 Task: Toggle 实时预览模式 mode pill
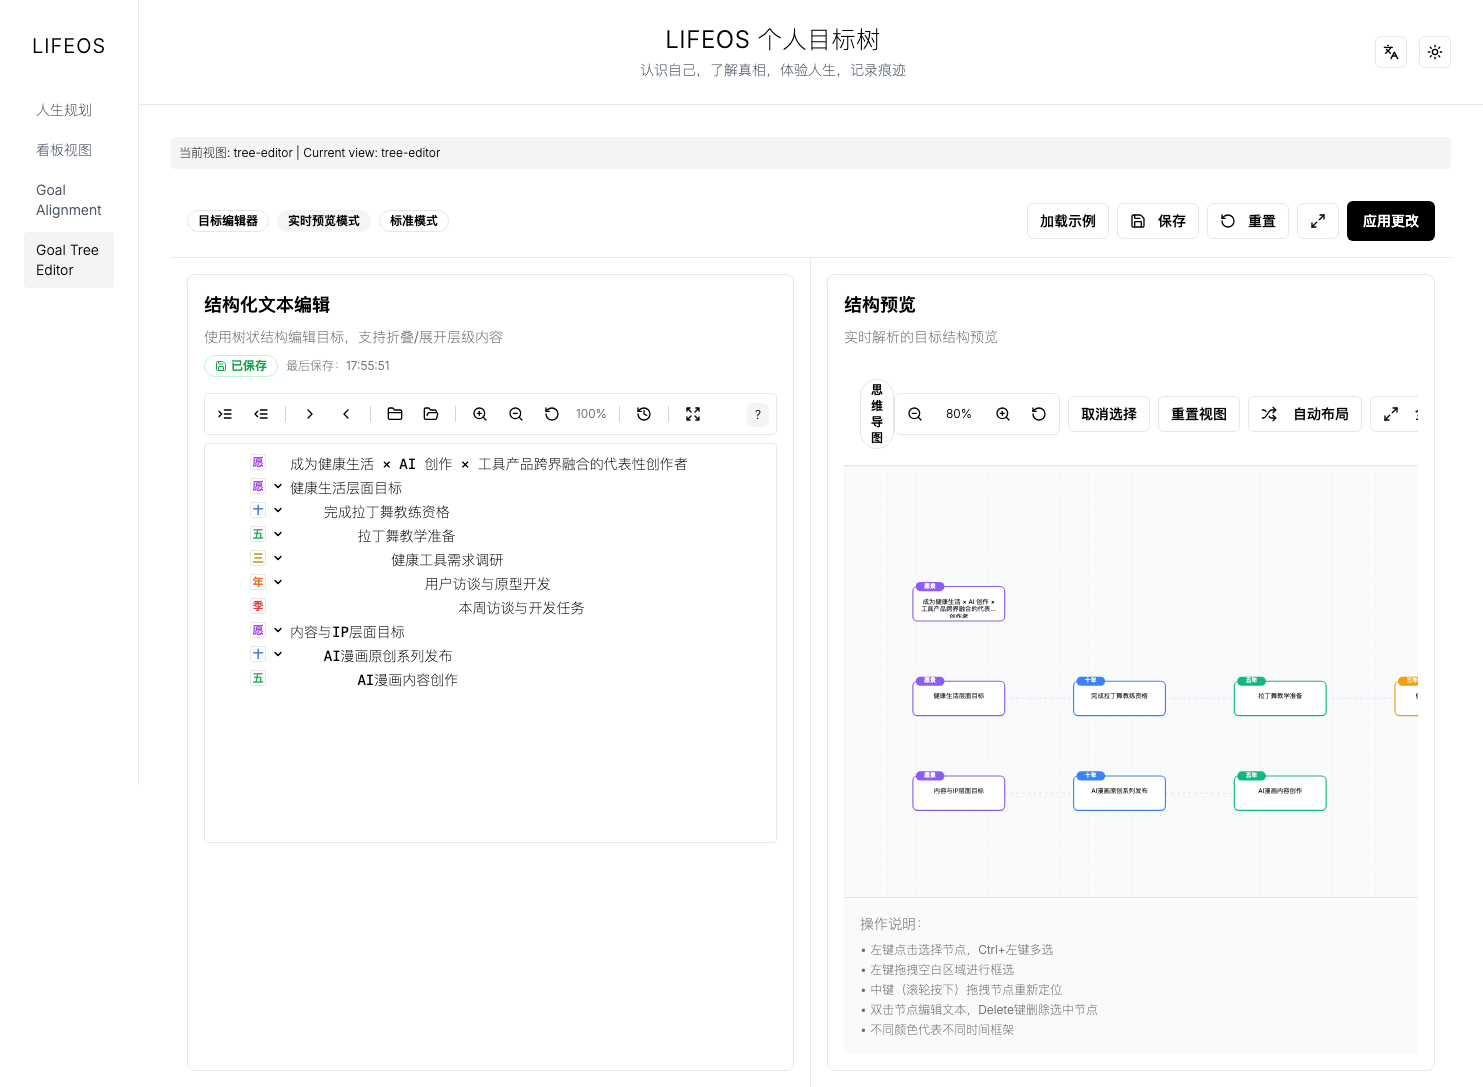(323, 221)
